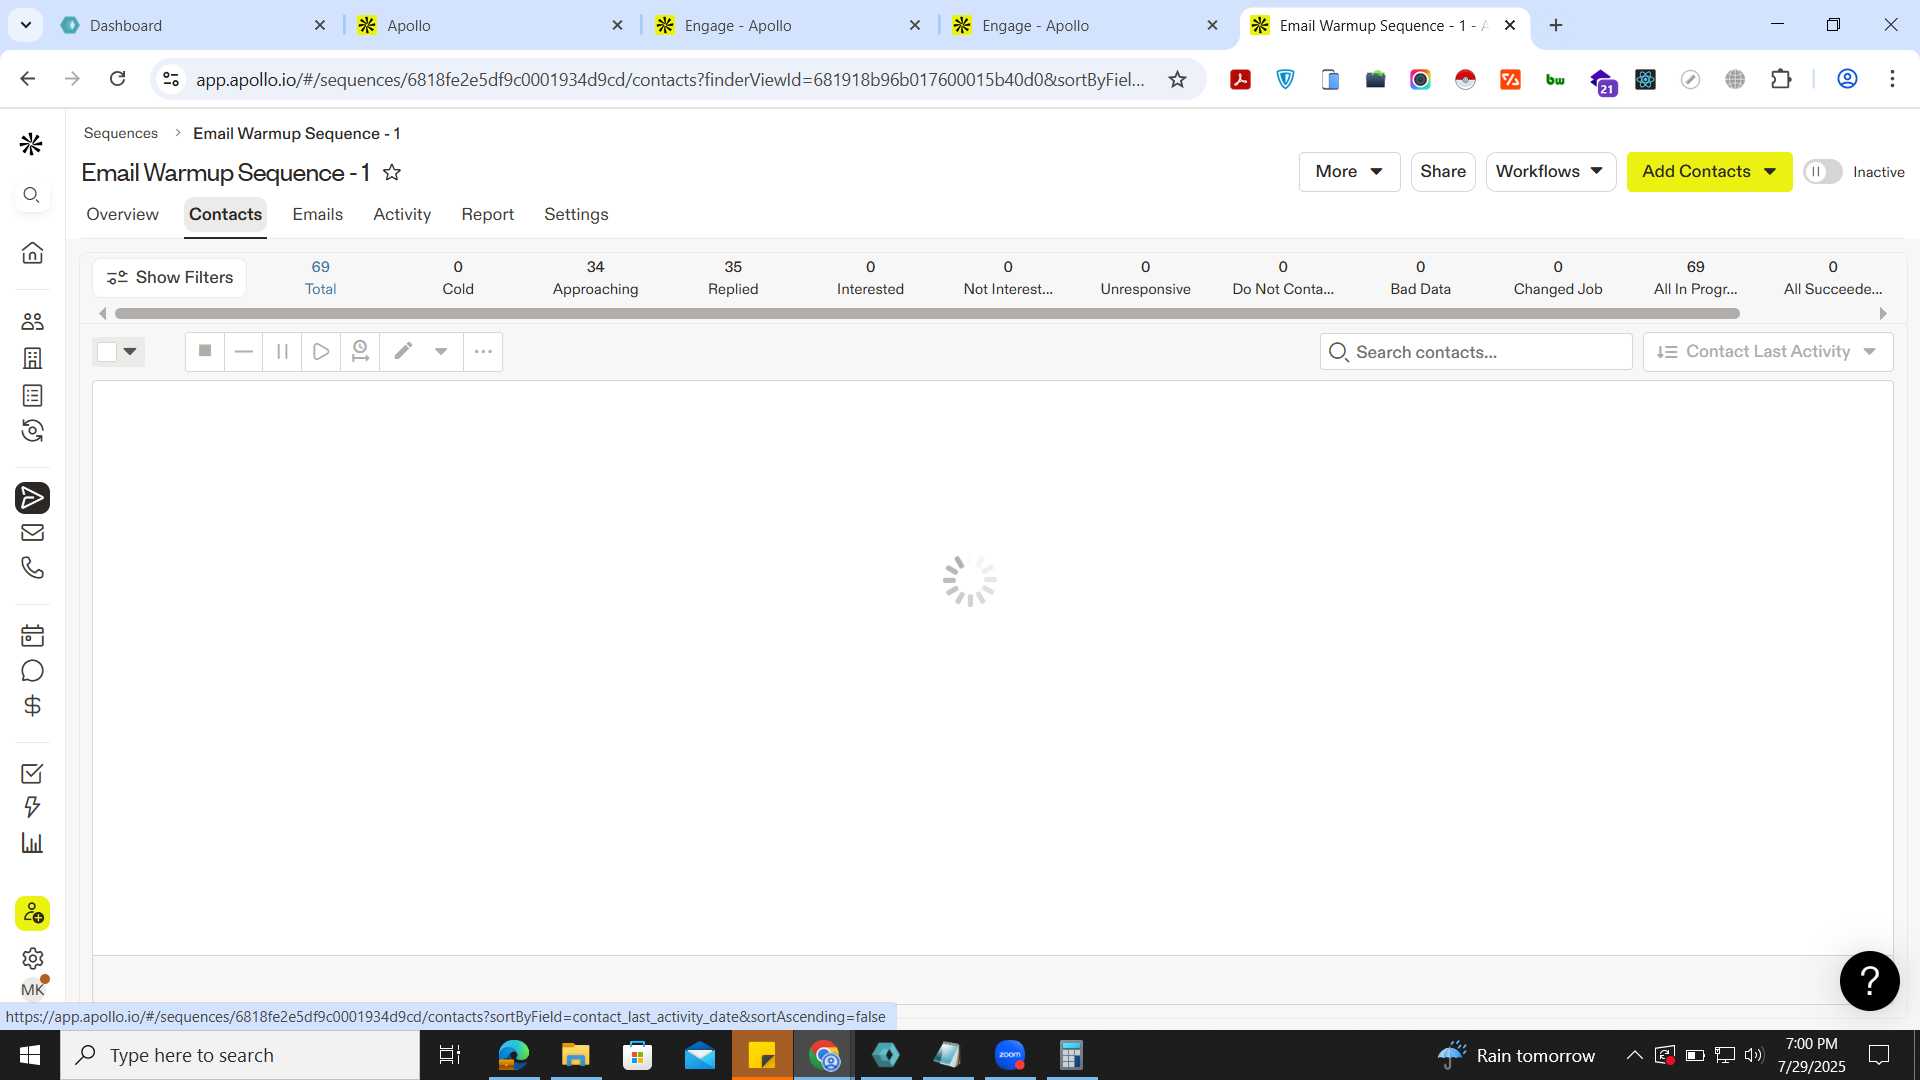The width and height of the screenshot is (1920, 1080).
Task: Switch to Dashboard browser tab
Action: [x=193, y=25]
